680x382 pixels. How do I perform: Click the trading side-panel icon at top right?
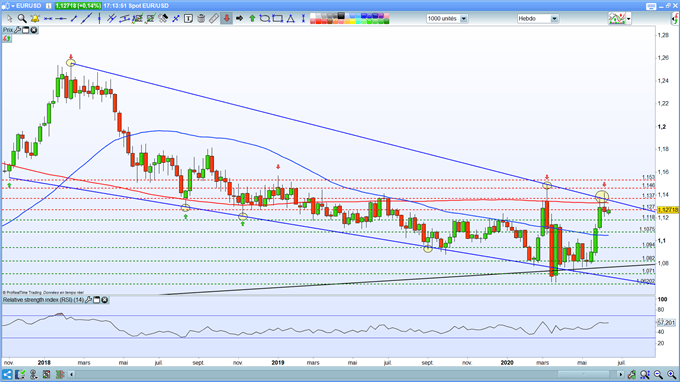tap(675, 19)
